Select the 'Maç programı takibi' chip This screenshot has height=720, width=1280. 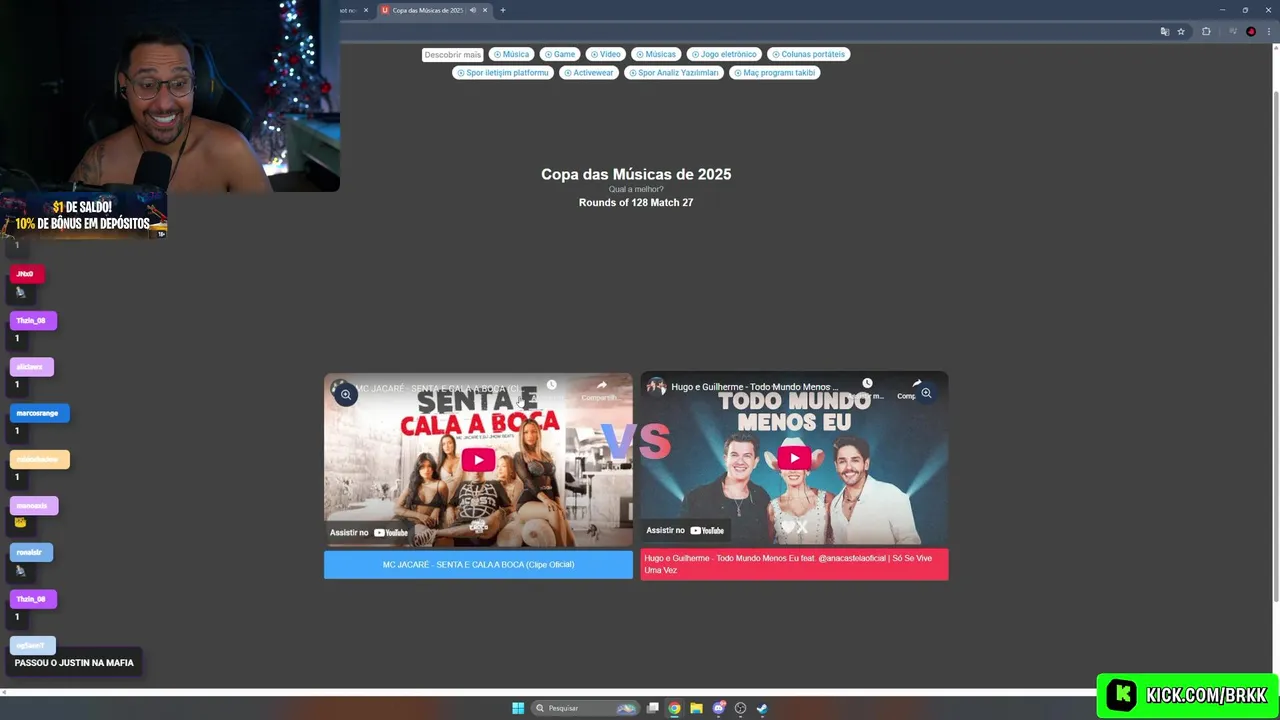tap(774, 72)
